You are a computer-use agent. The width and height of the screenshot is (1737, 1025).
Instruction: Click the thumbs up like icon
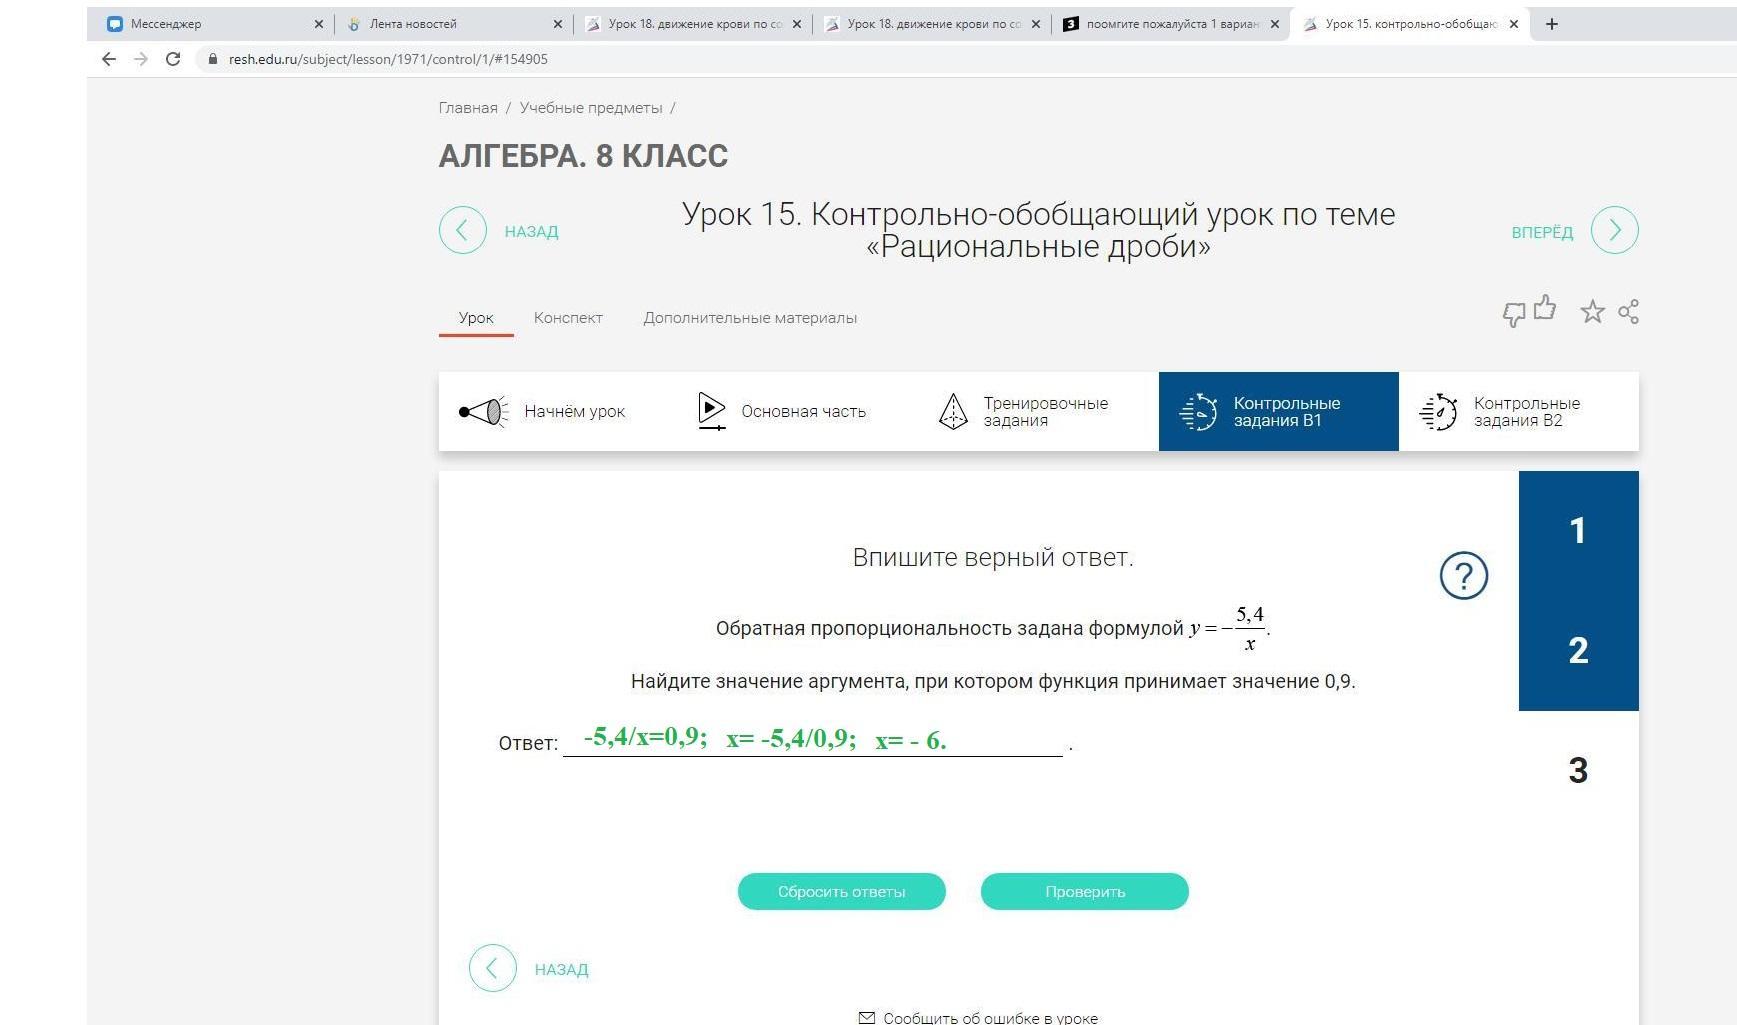click(x=1545, y=308)
